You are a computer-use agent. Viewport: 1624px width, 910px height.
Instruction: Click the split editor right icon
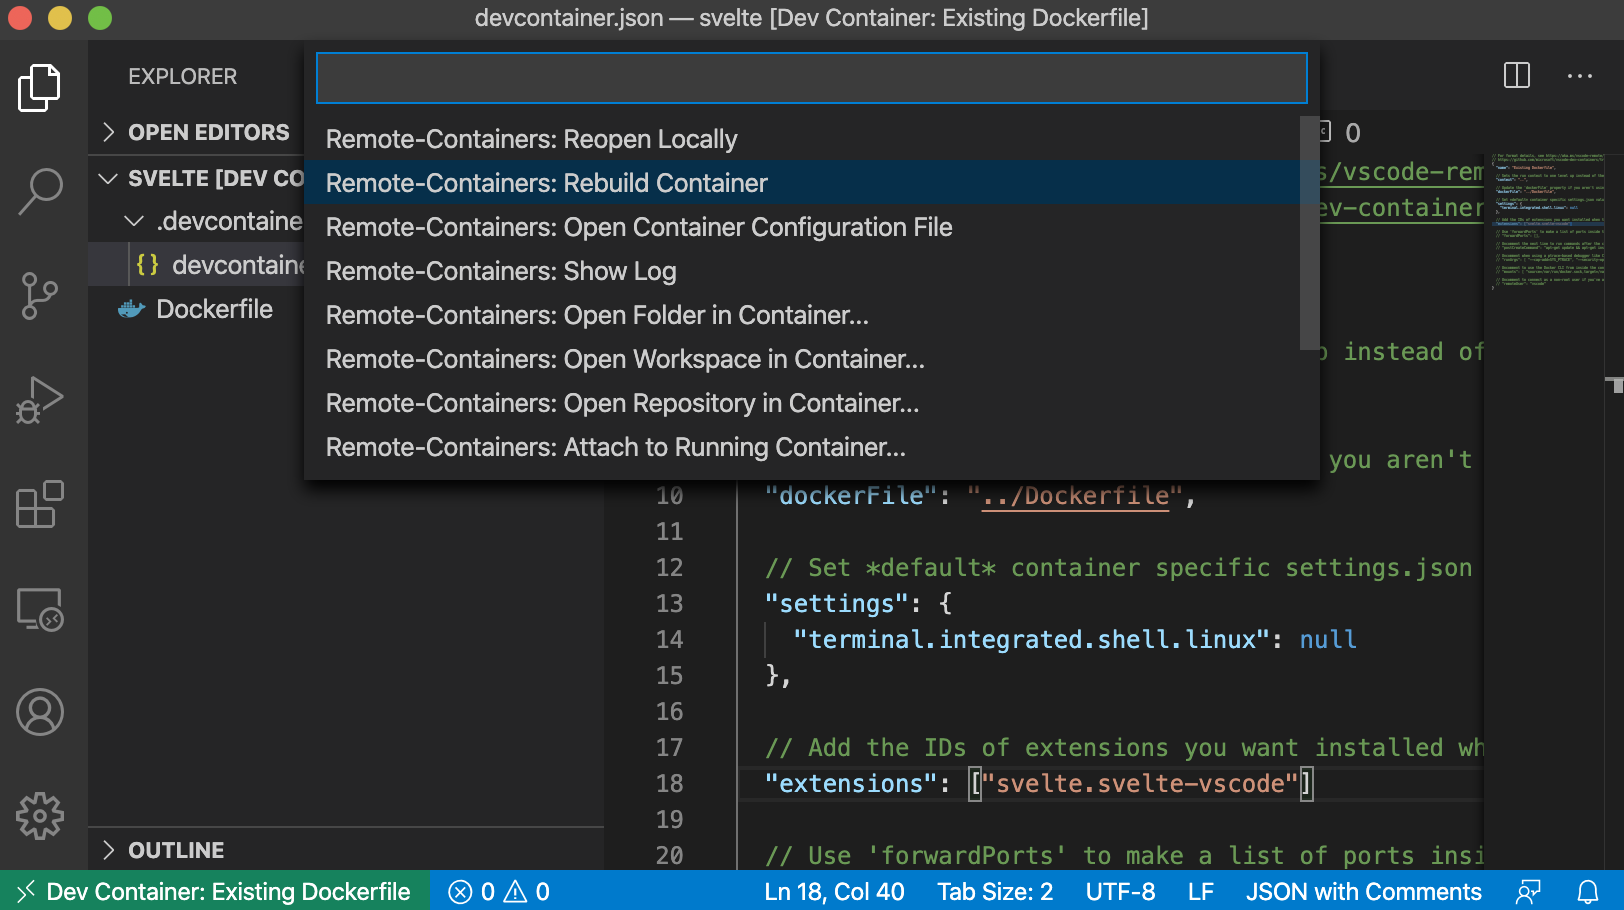point(1517,75)
